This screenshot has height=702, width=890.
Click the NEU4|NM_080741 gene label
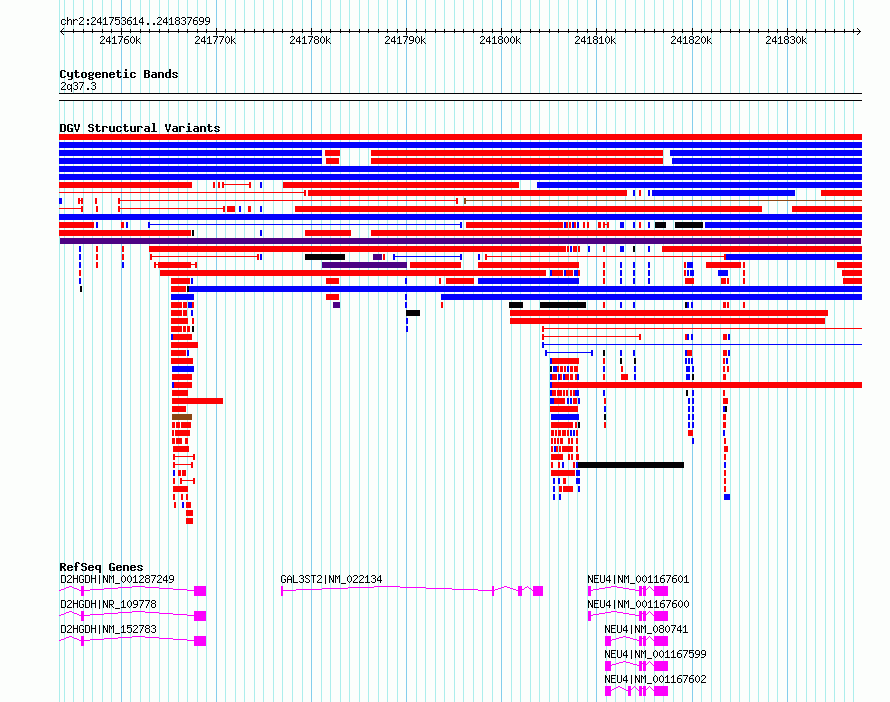click(646, 629)
